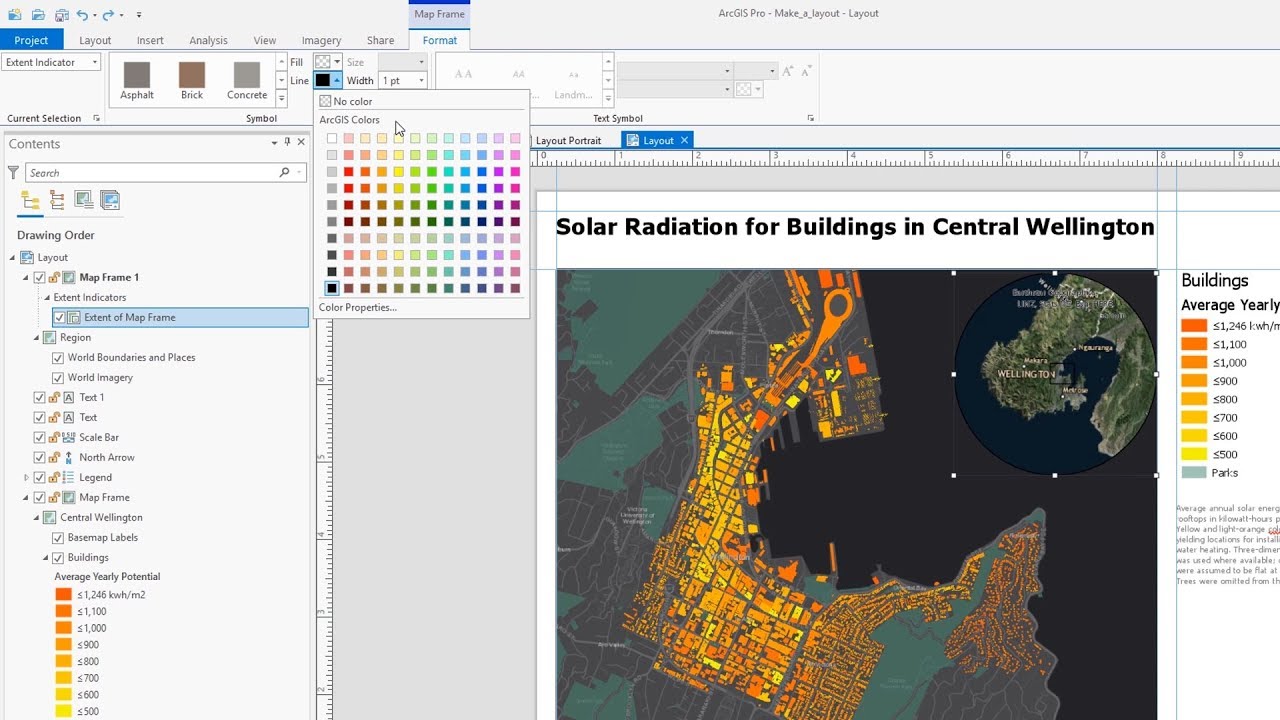1280x720 pixels.
Task: Click the filter icon in Contents panel
Action: tap(11, 172)
